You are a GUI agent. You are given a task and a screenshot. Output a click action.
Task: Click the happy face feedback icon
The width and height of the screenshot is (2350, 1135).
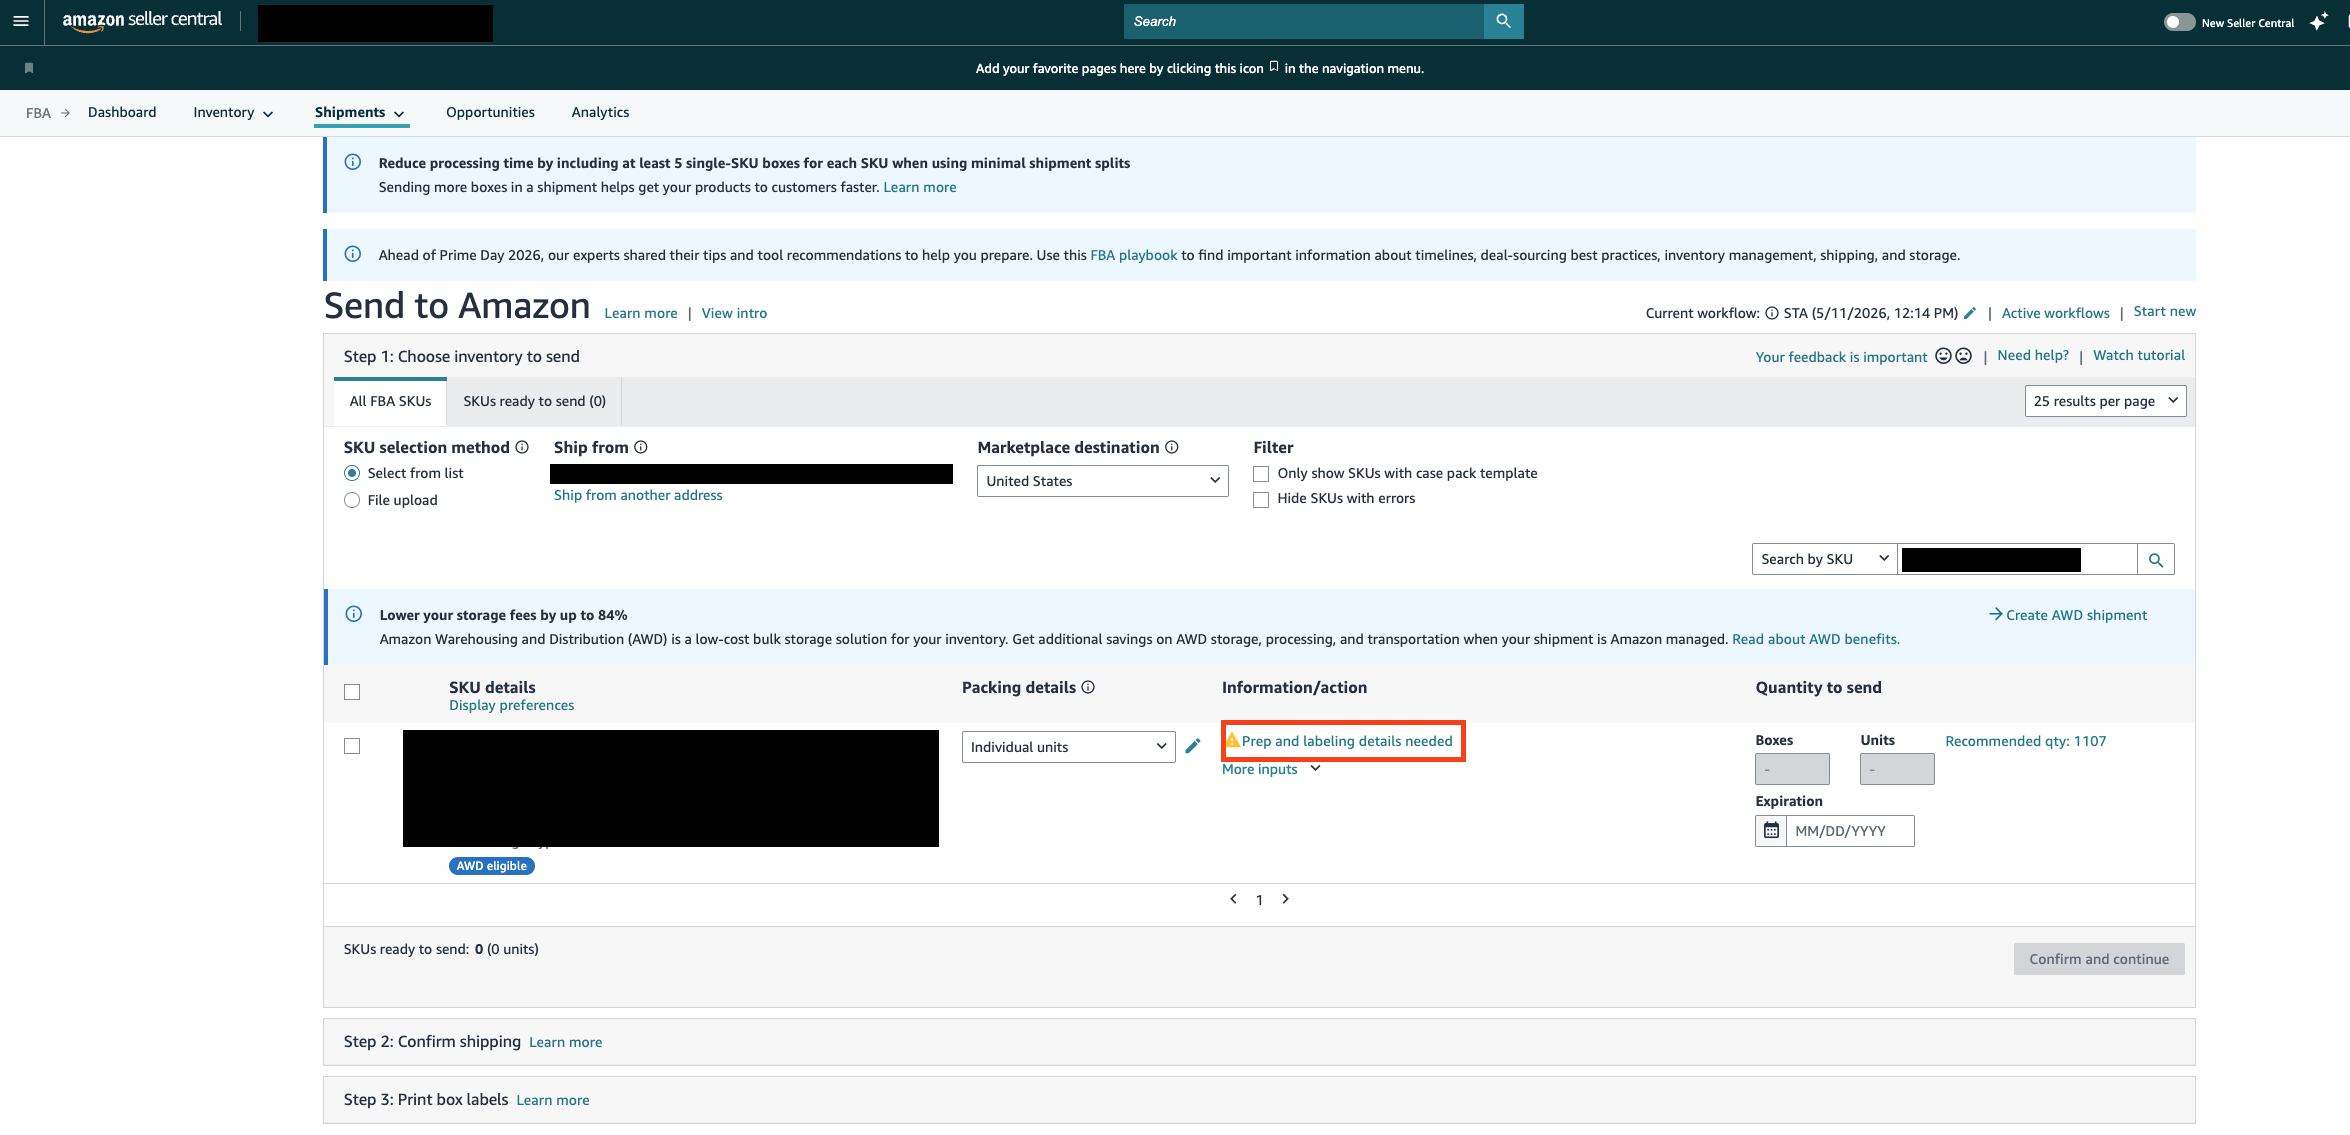click(x=1943, y=356)
